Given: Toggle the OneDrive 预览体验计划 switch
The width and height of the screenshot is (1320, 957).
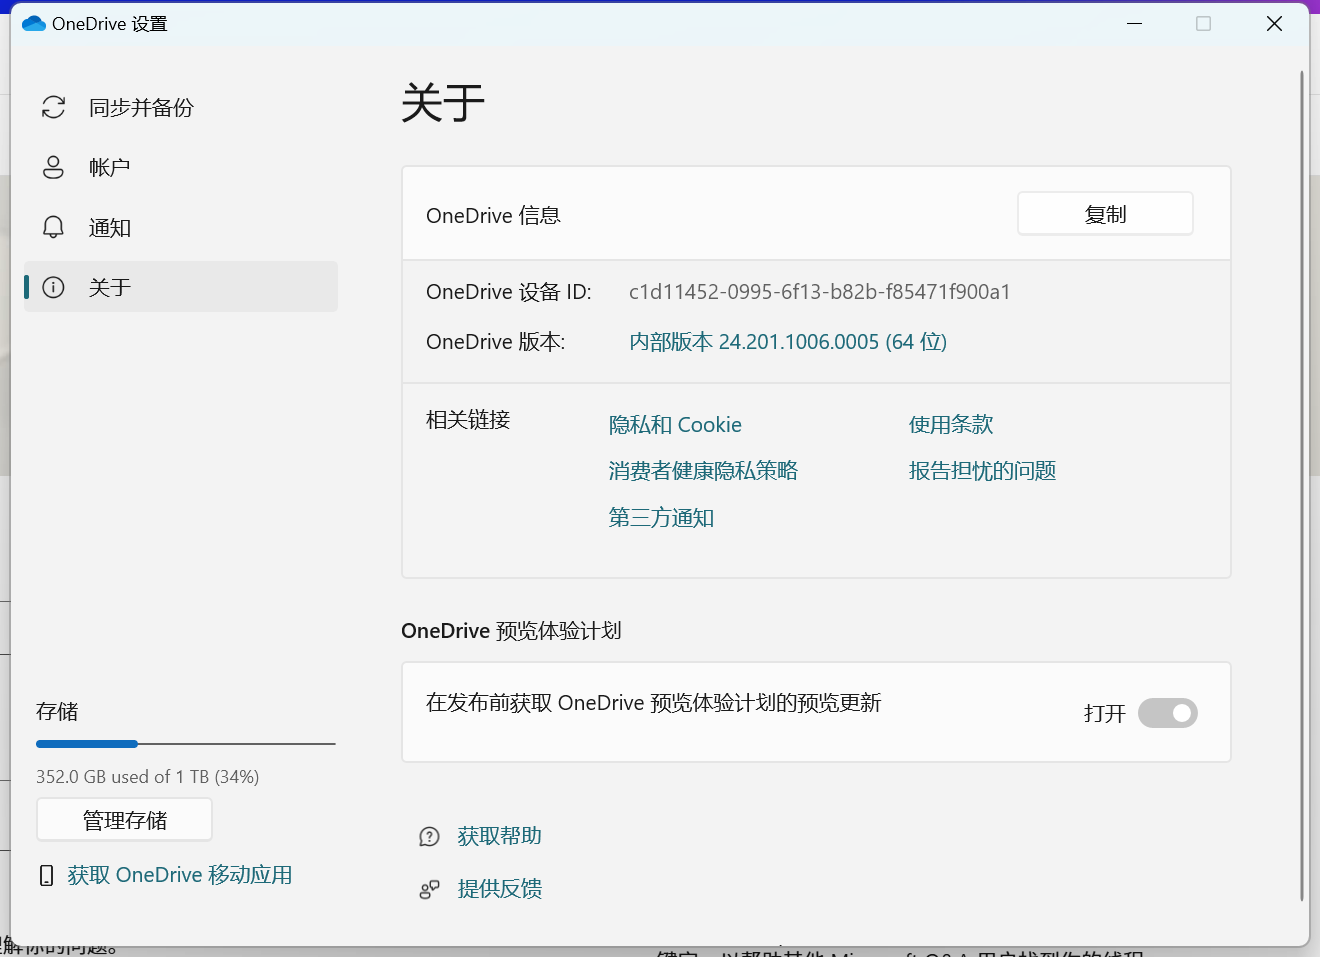Looking at the screenshot, I should pos(1168,713).
